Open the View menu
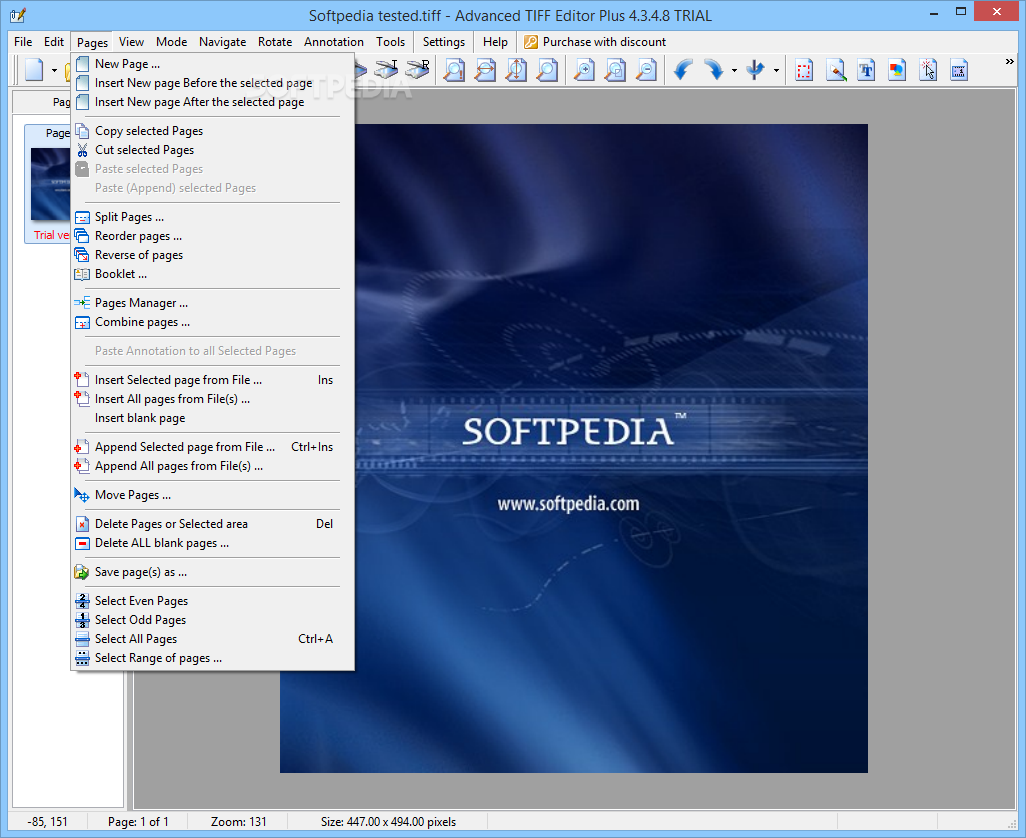 (x=131, y=42)
